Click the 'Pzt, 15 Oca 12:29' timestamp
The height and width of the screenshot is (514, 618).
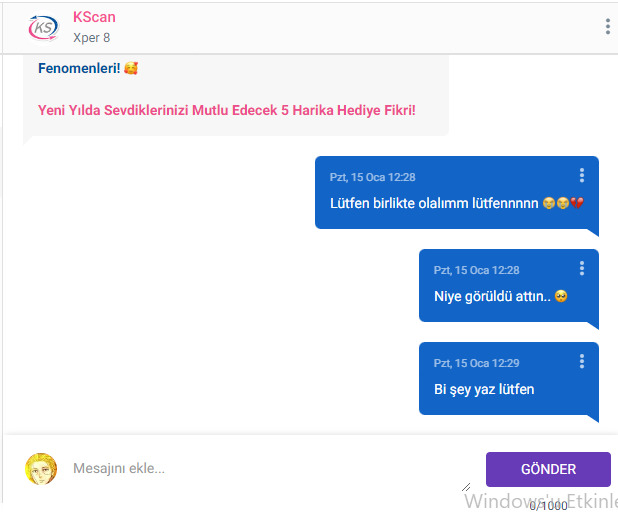click(477, 363)
